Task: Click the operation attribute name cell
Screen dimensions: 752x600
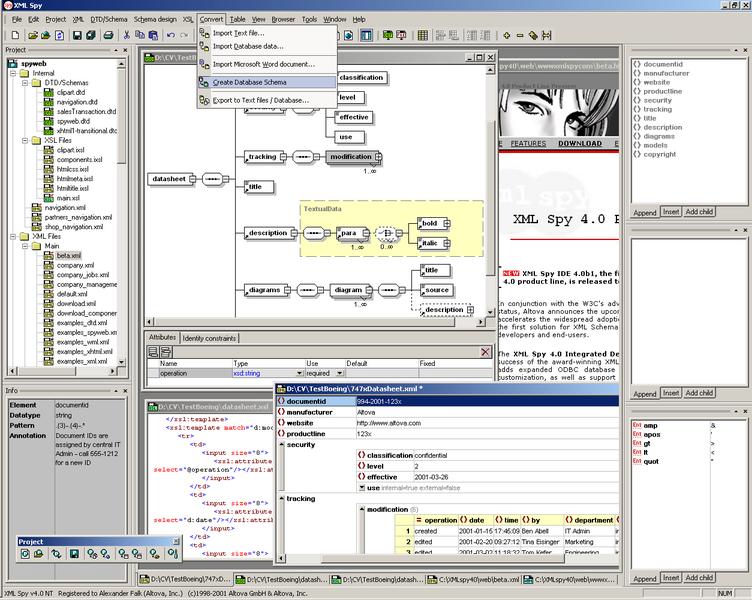Action: pos(195,373)
